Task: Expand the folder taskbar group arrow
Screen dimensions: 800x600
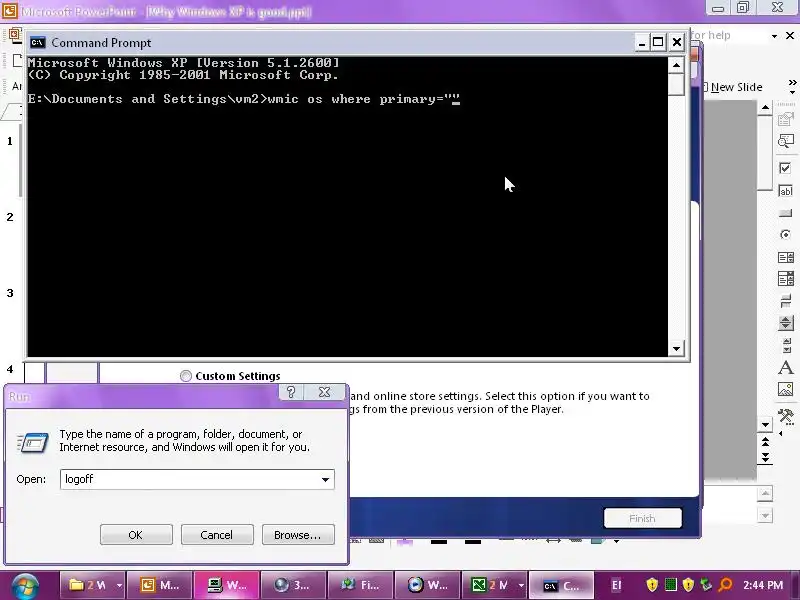Action: tap(119, 585)
